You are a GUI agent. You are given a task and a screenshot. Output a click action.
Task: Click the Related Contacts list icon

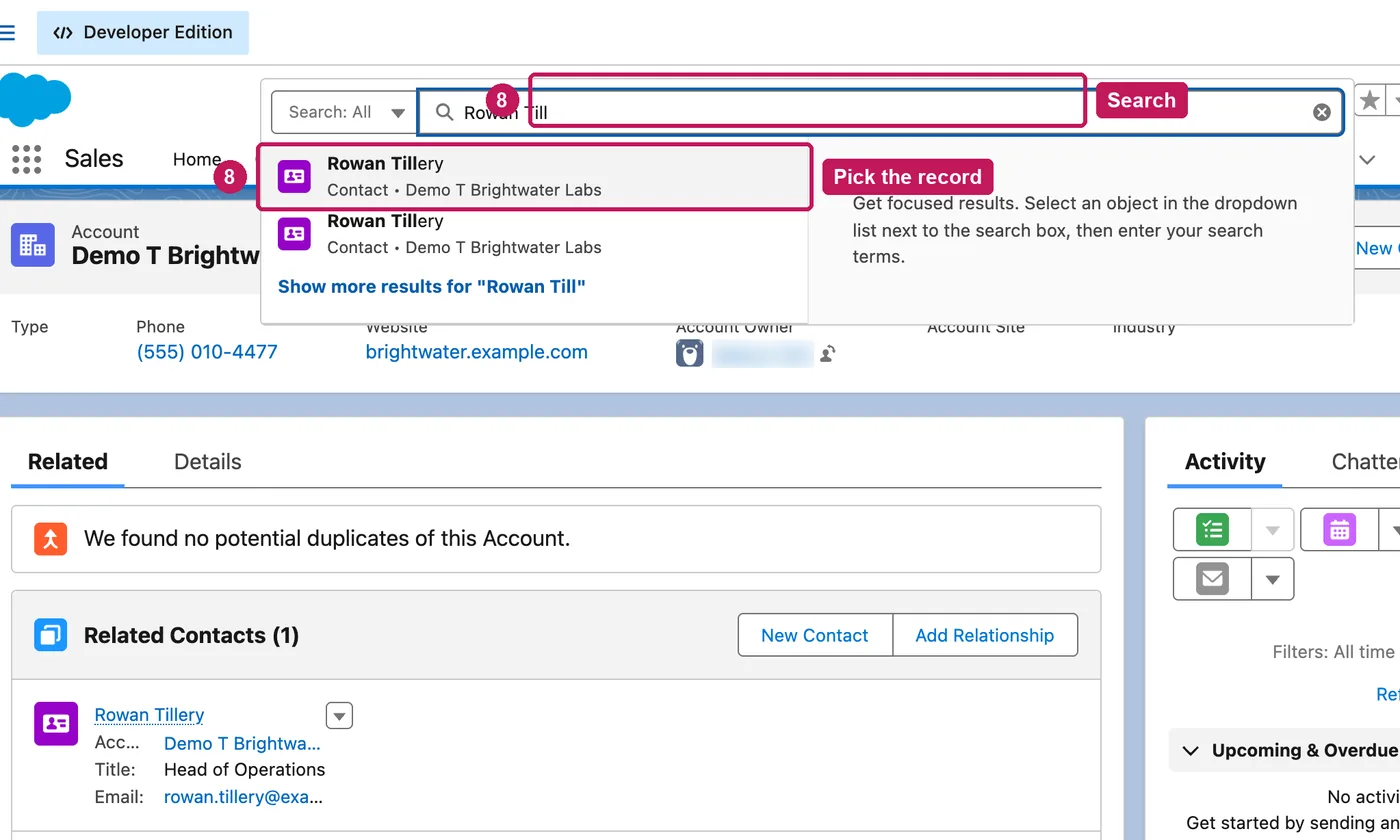click(50, 635)
